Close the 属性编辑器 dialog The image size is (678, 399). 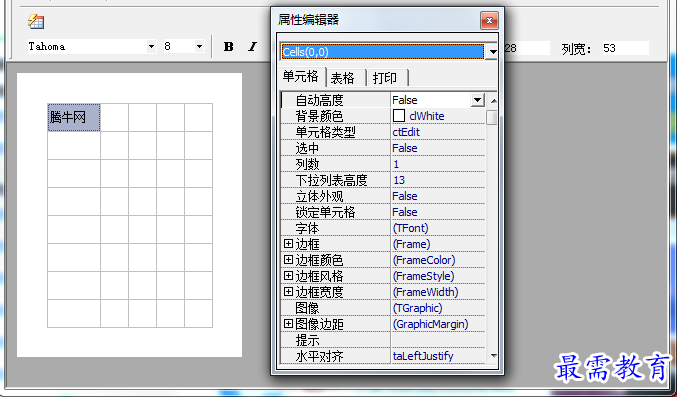489,21
